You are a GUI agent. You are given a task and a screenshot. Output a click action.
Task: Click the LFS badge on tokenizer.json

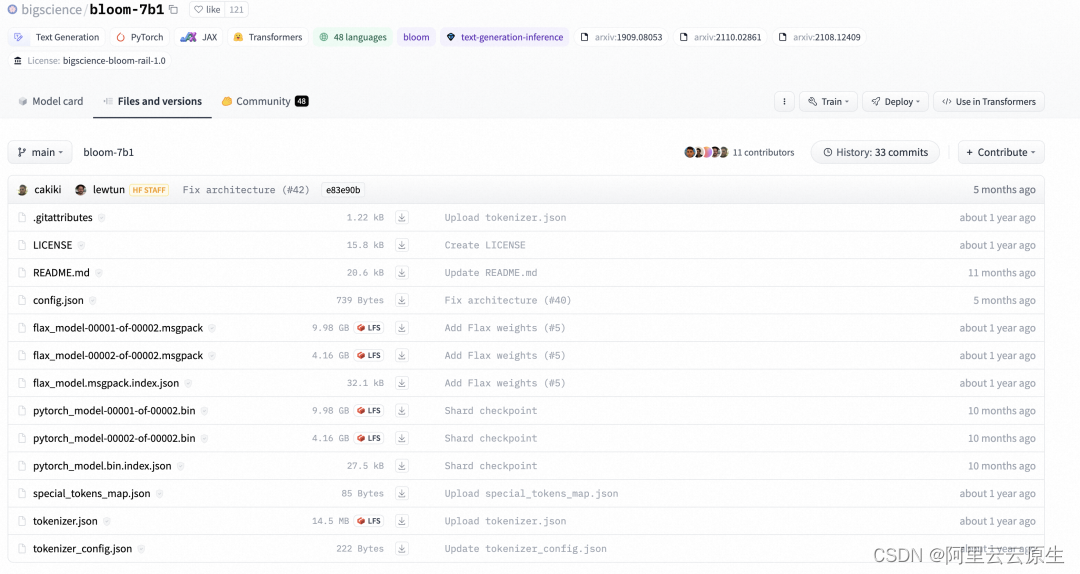pyautogui.click(x=369, y=521)
